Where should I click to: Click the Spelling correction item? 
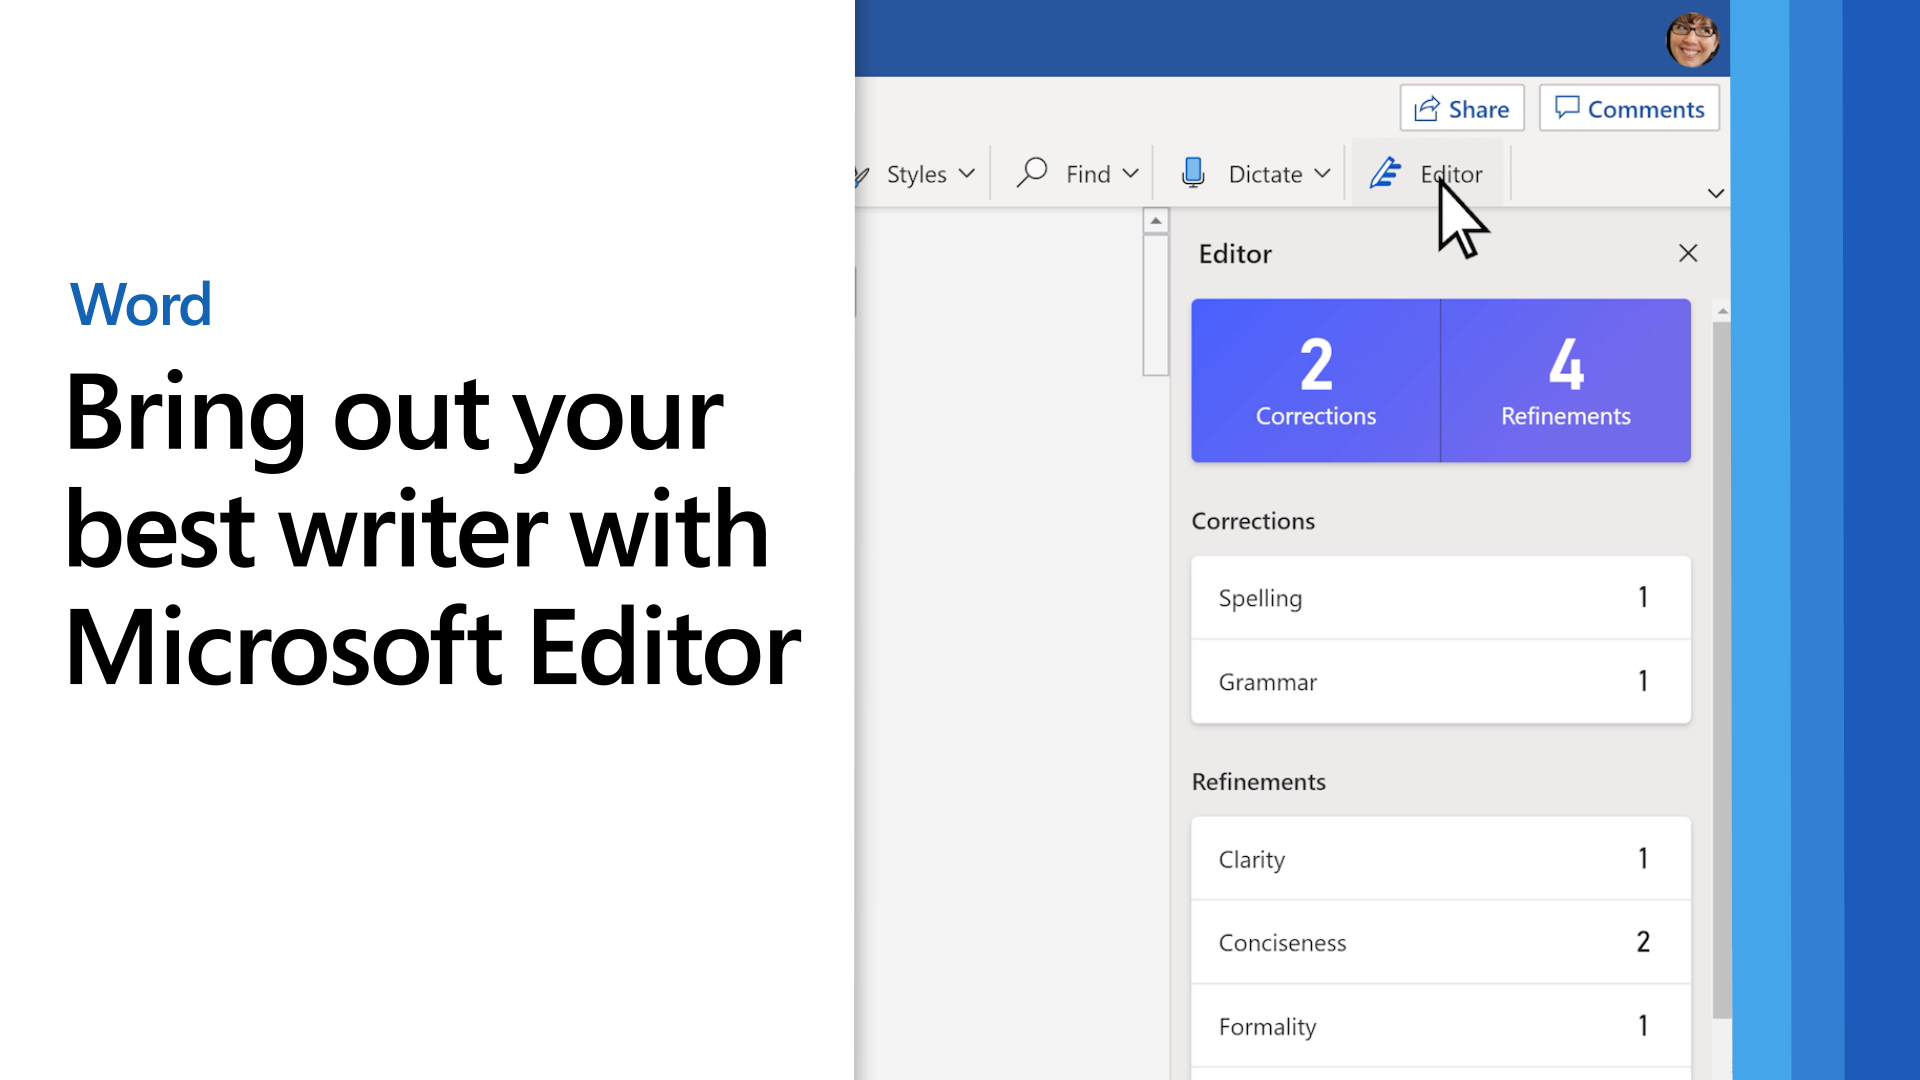1440,597
